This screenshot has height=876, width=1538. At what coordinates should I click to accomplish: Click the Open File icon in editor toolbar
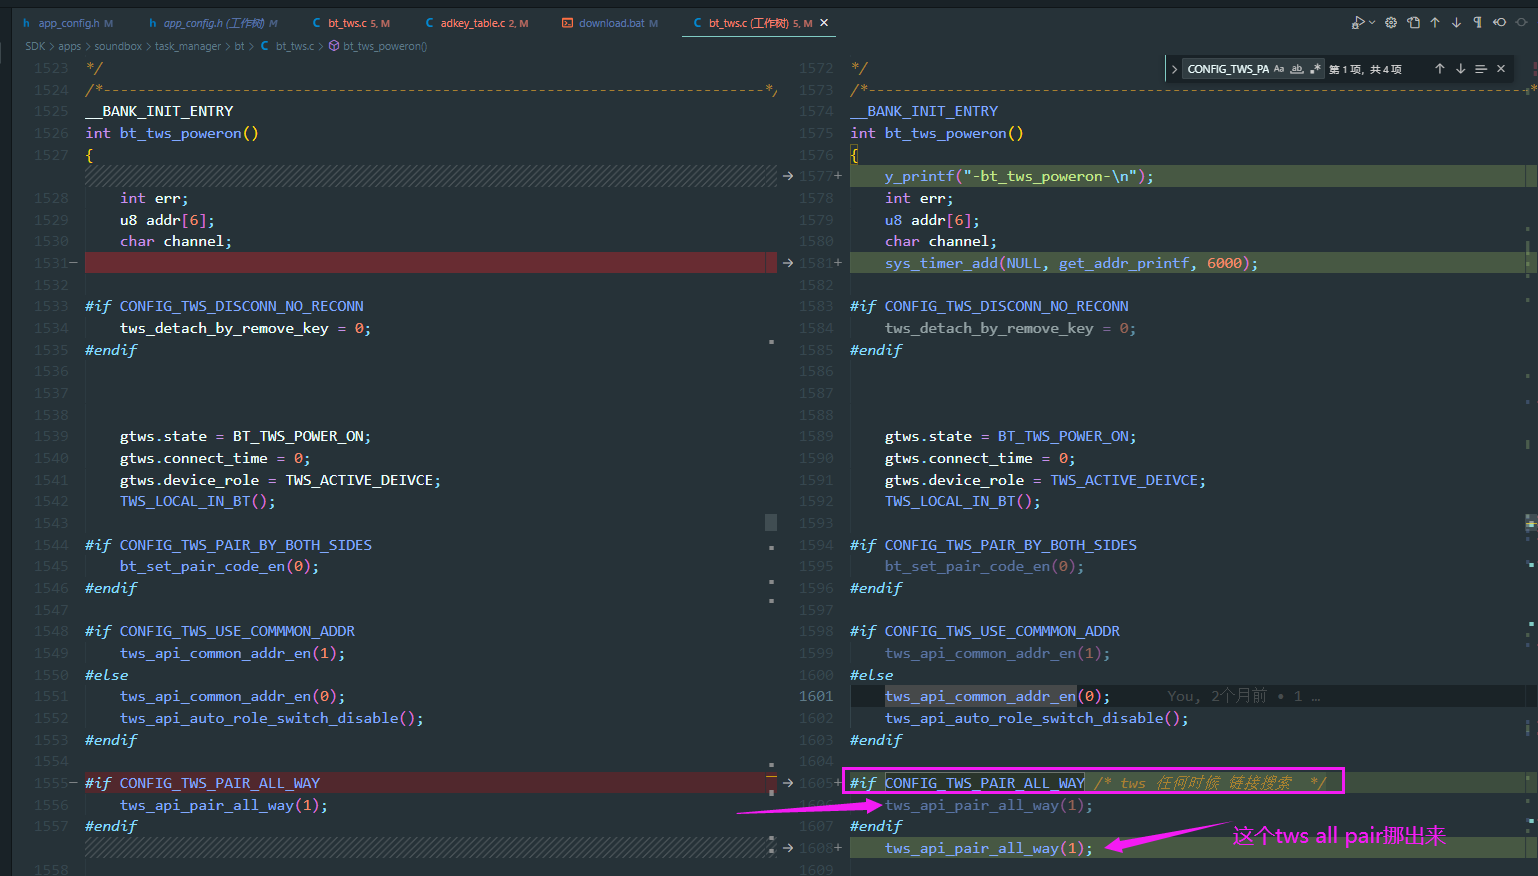point(1413,22)
